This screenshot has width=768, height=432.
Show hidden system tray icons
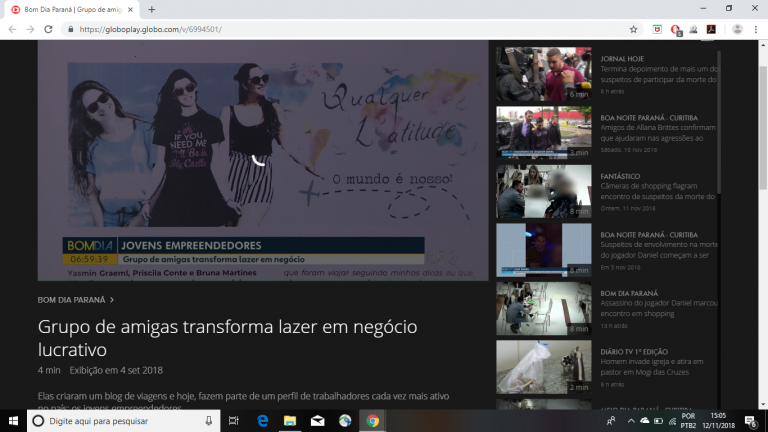click(631, 421)
